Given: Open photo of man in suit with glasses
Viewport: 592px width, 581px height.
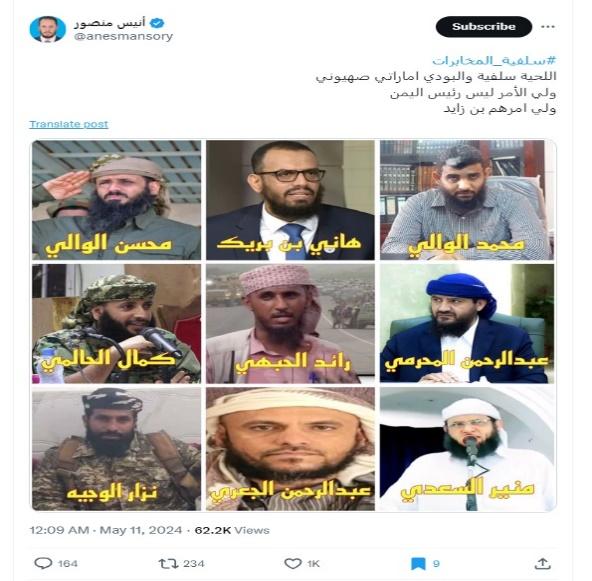Looking at the screenshot, I should pos(290,200).
